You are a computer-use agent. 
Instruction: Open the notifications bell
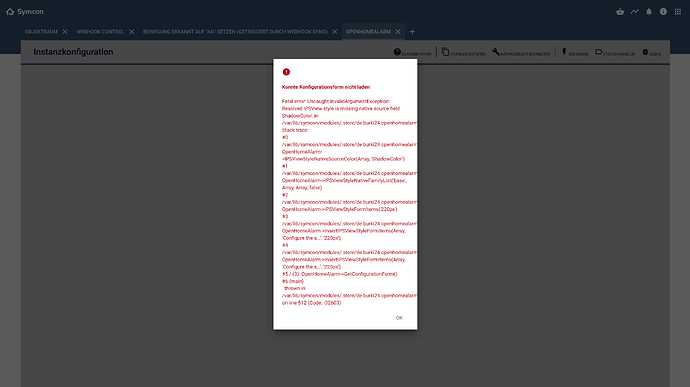click(649, 12)
